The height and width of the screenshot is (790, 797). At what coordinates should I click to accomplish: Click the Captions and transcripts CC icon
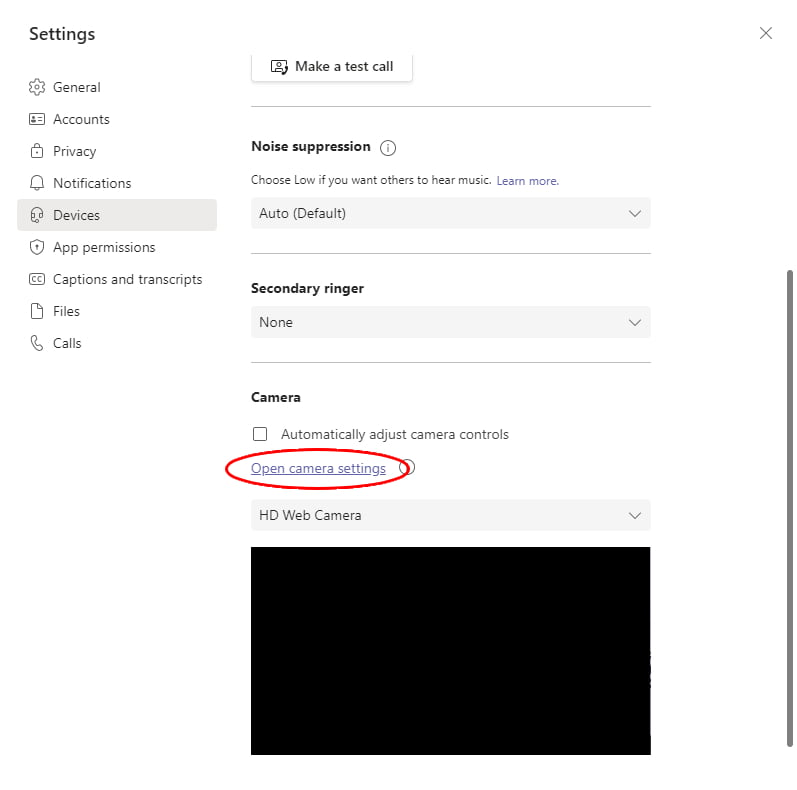point(37,279)
